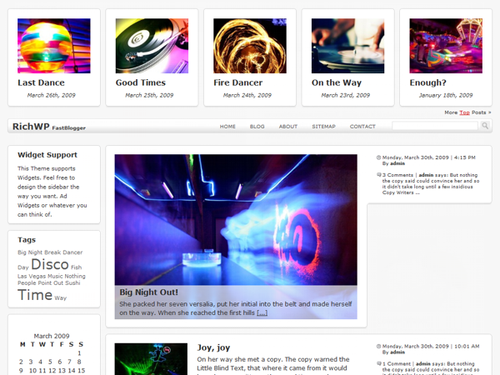Click the read more [...] link
This screenshot has height=375, width=500.
point(262,313)
